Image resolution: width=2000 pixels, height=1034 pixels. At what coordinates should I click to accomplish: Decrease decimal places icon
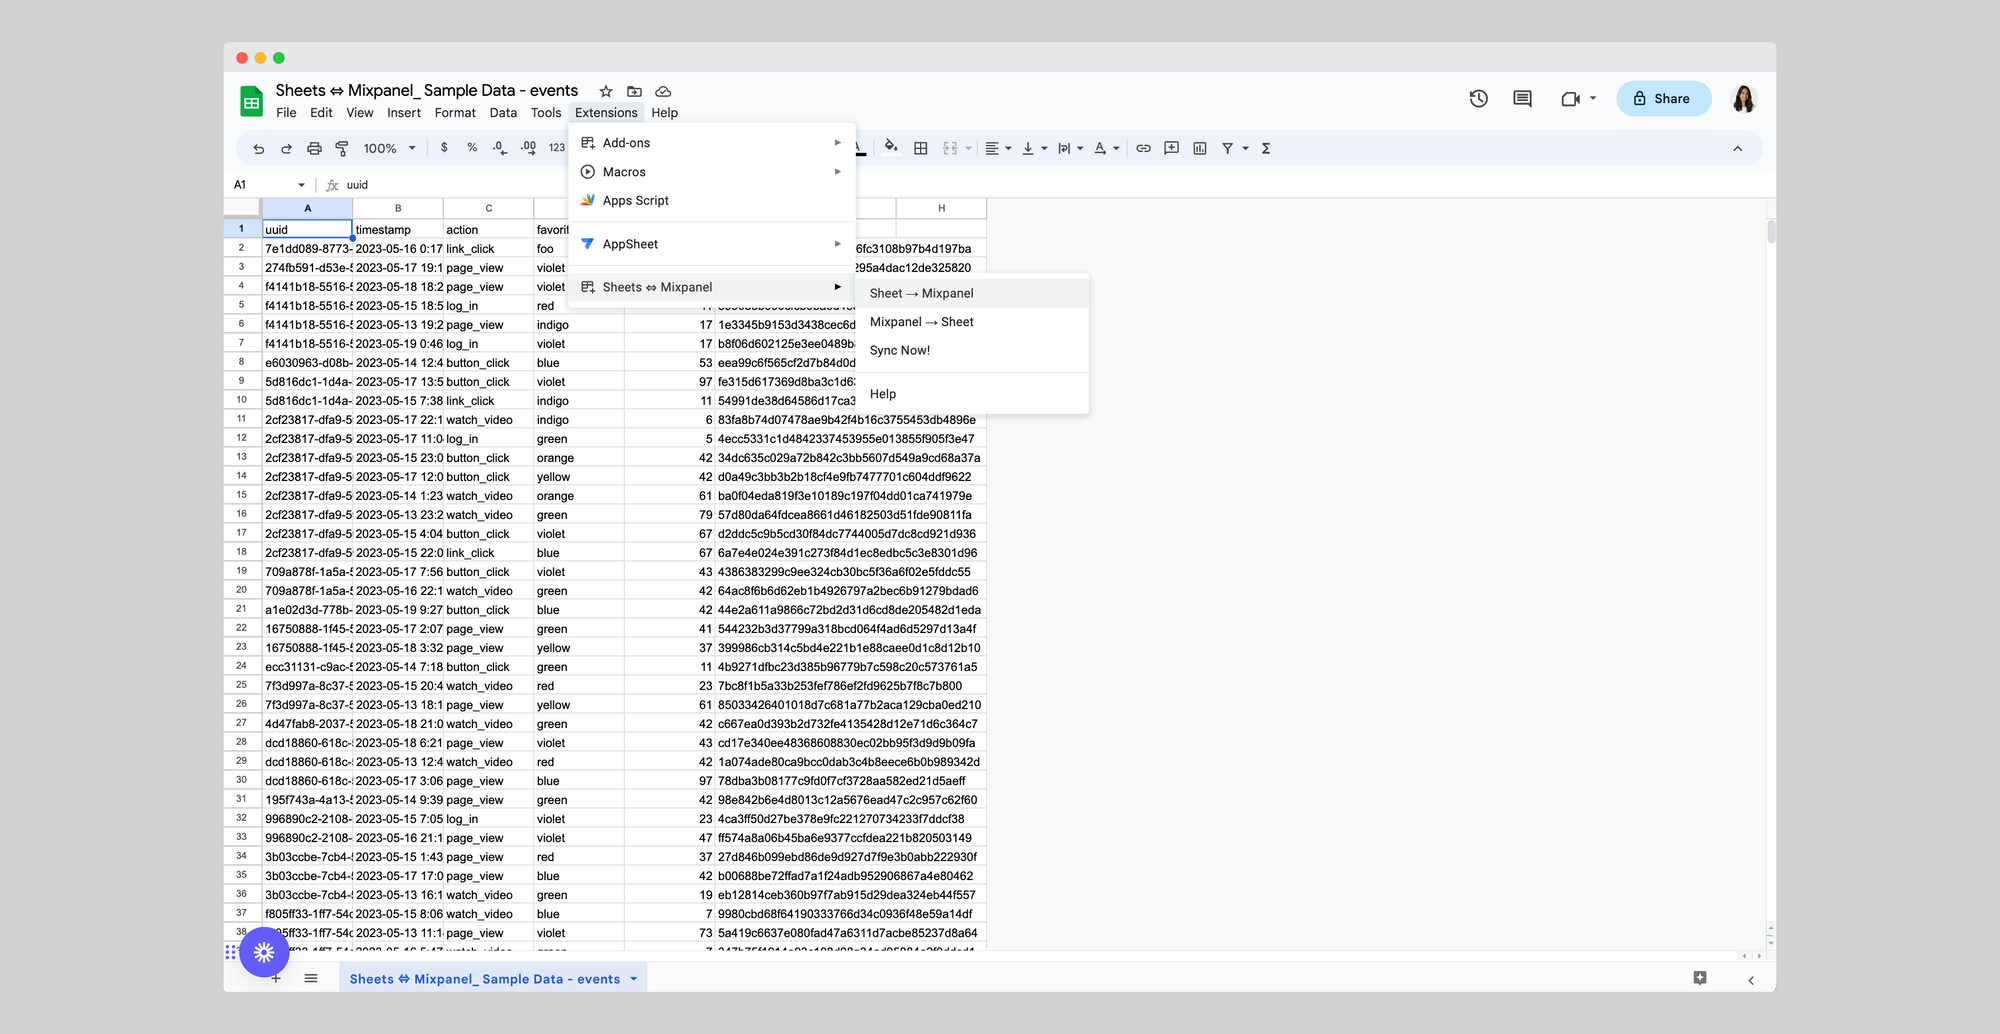point(500,147)
